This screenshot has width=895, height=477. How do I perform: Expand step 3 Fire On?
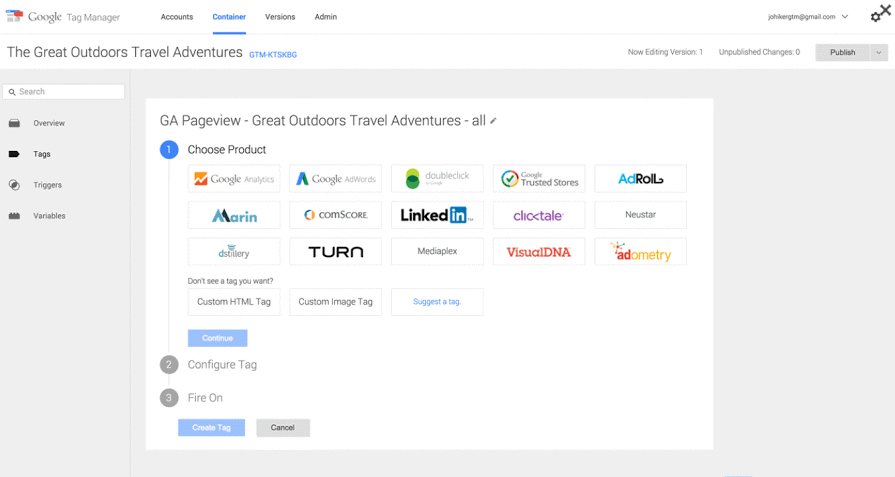(205, 398)
